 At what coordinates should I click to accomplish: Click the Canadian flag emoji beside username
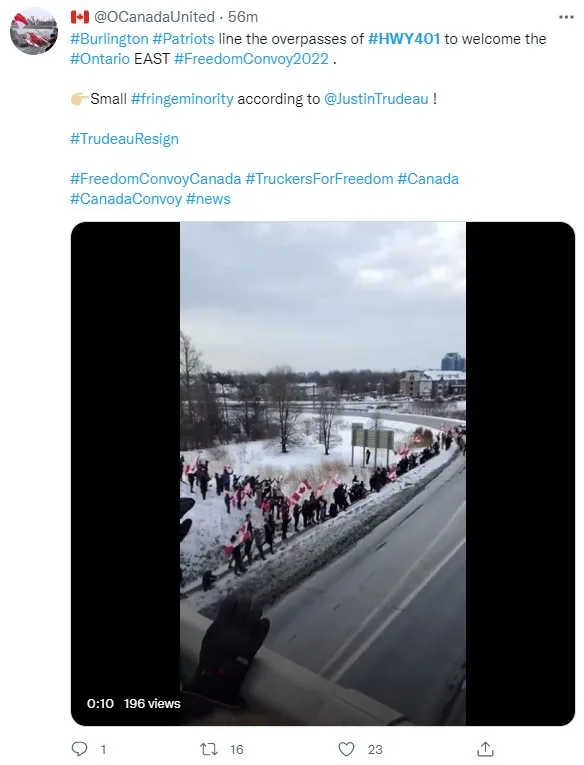[x=80, y=17]
